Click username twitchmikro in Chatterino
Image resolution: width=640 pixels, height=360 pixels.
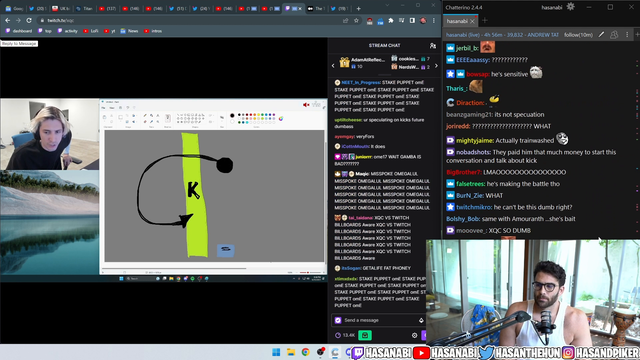click(473, 207)
